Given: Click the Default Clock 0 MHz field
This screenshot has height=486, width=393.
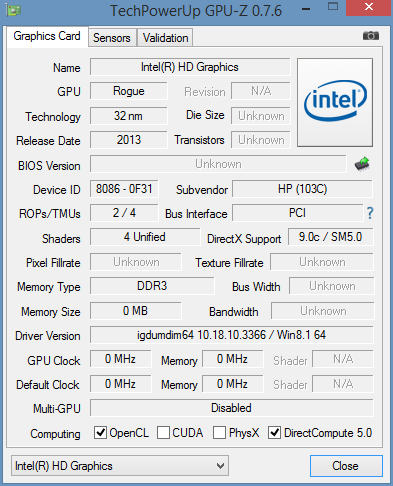Looking at the screenshot, I should [x=120, y=384].
